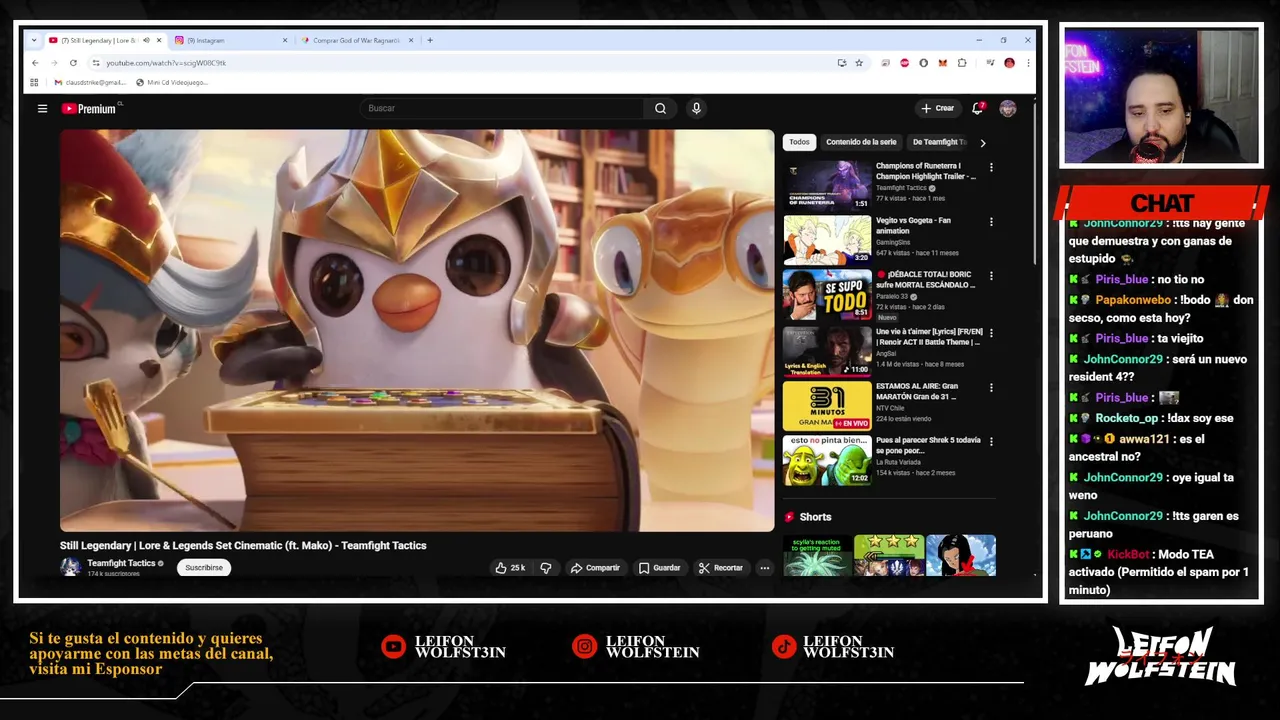The height and width of the screenshot is (720, 1280).
Task: Open YouTube notifications bell
Action: 978,108
